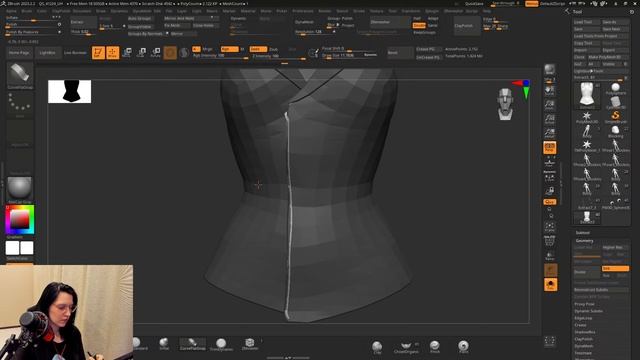Toggle Zadd sculpt mode

[258, 49]
